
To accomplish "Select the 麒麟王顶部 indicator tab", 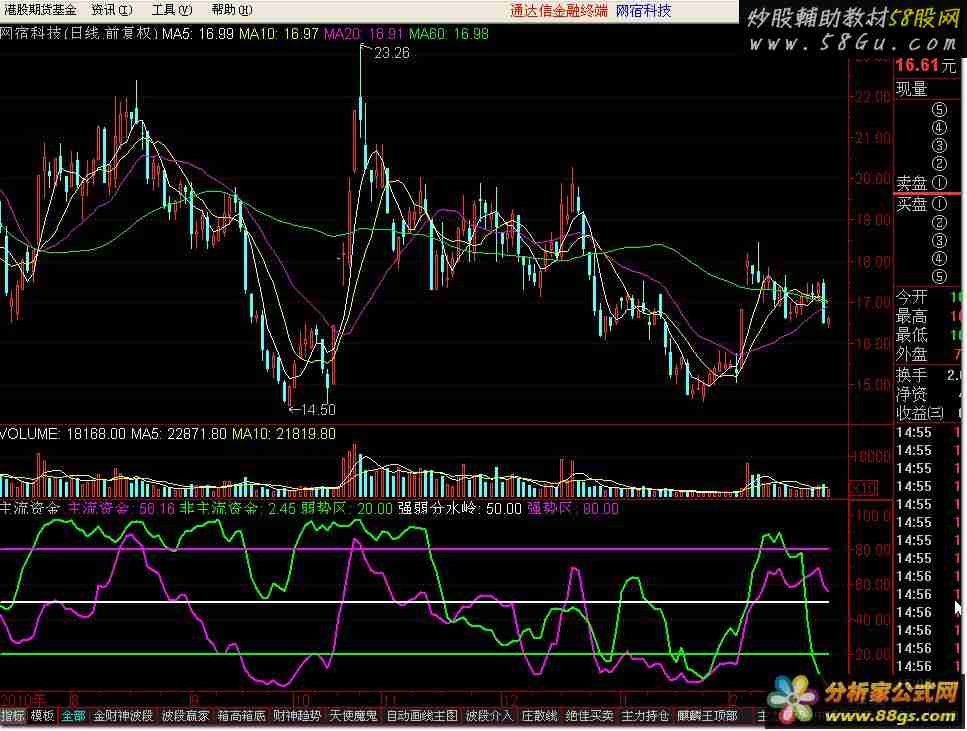I will tap(707, 716).
